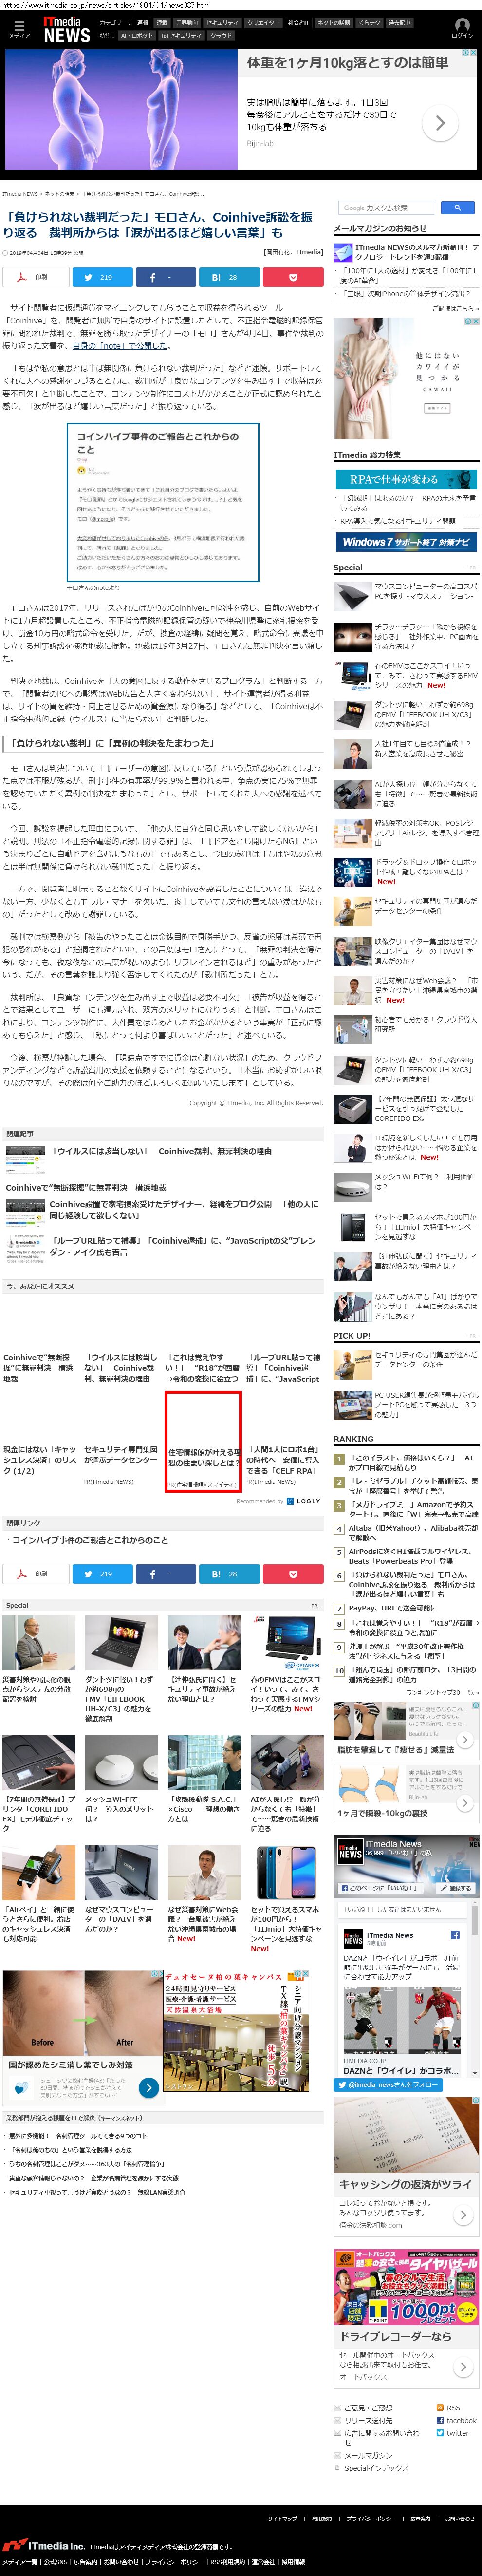The height and width of the screenshot is (2576, 482).
Task: Click サイトマップ in the black footer
Action: pos(282,2518)
